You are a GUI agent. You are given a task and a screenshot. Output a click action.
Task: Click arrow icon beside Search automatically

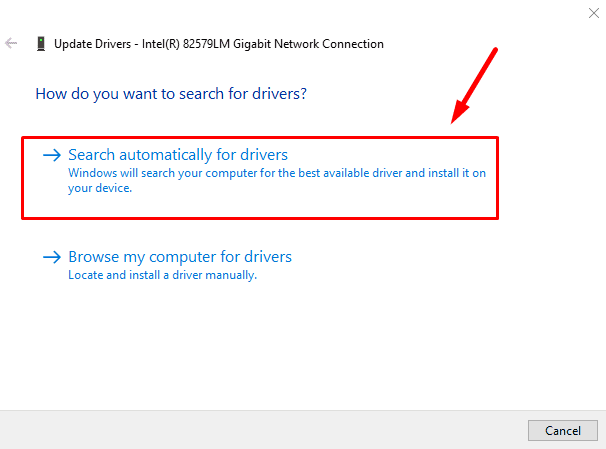[x=52, y=155]
